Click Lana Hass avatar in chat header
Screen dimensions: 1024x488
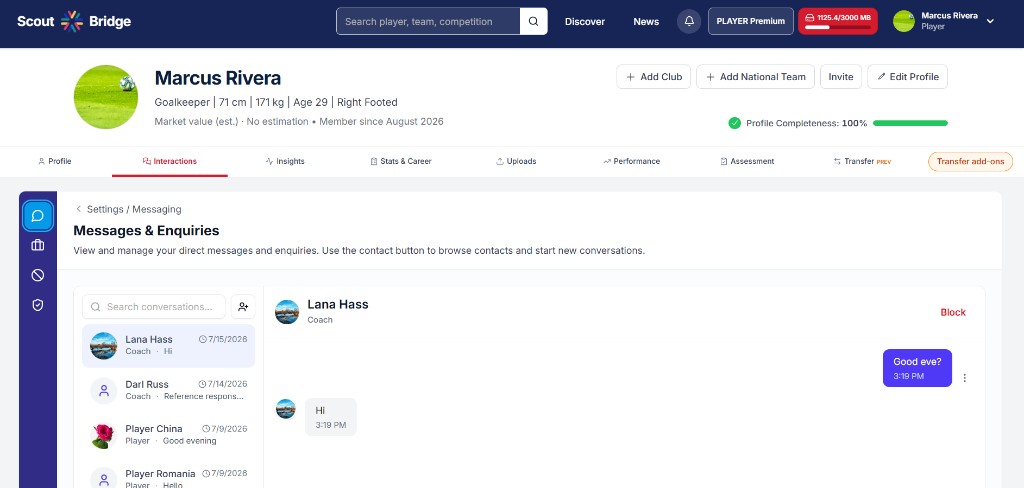(x=287, y=312)
